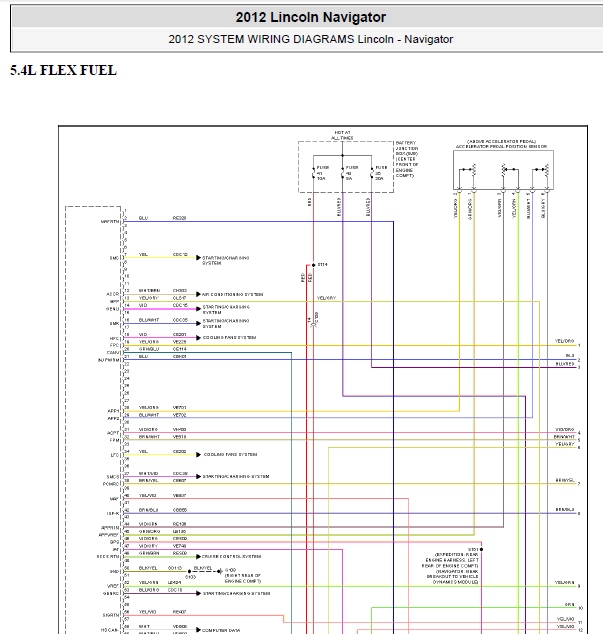The width and height of the screenshot is (603, 634).
Task: Select the G100 ground location note
Action: 243,575
